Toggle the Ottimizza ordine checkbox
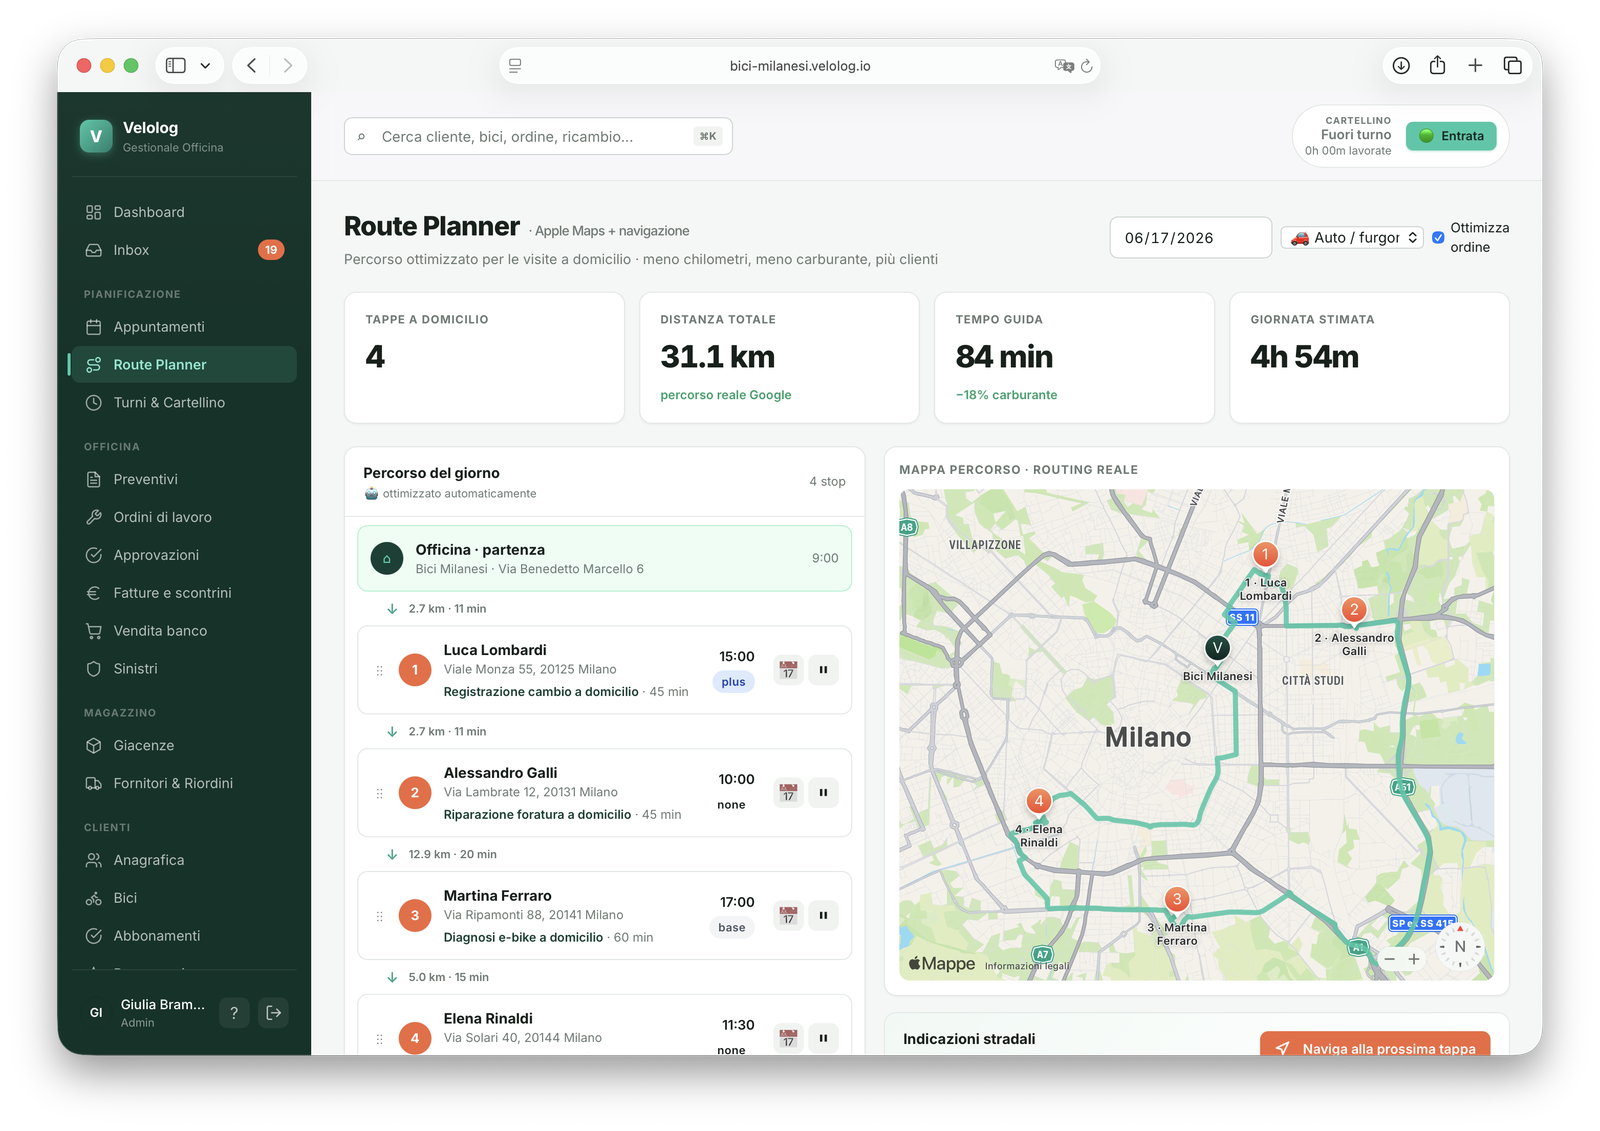The width and height of the screenshot is (1600, 1131). (1438, 238)
